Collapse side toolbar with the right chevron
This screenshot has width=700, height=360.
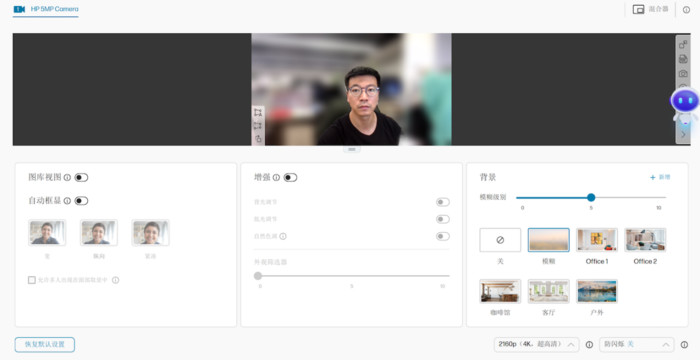coord(683,134)
